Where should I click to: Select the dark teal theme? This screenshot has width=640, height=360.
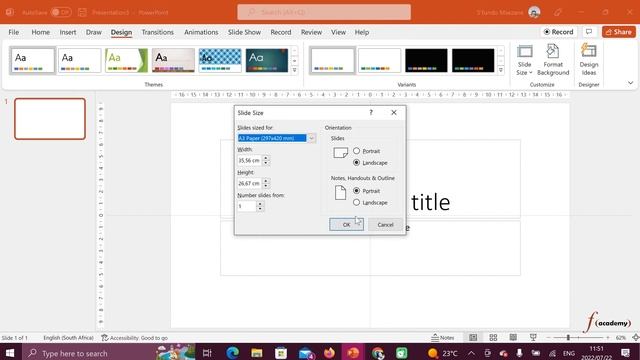(x=267, y=60)
